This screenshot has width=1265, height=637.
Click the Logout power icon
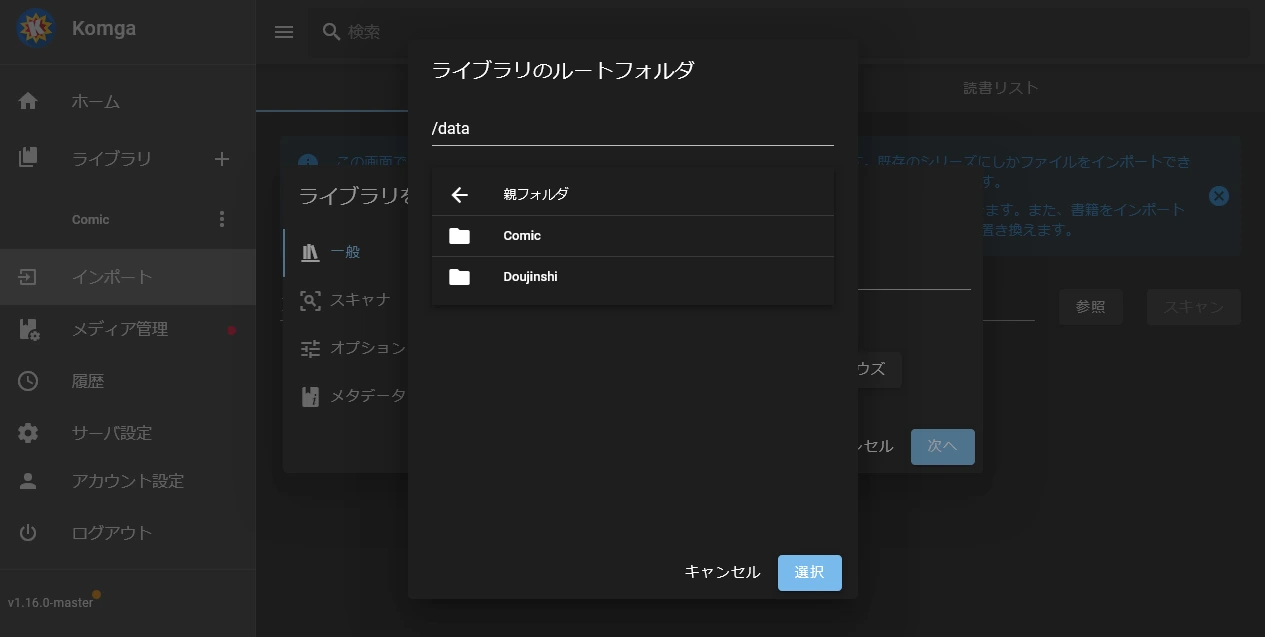28,533
